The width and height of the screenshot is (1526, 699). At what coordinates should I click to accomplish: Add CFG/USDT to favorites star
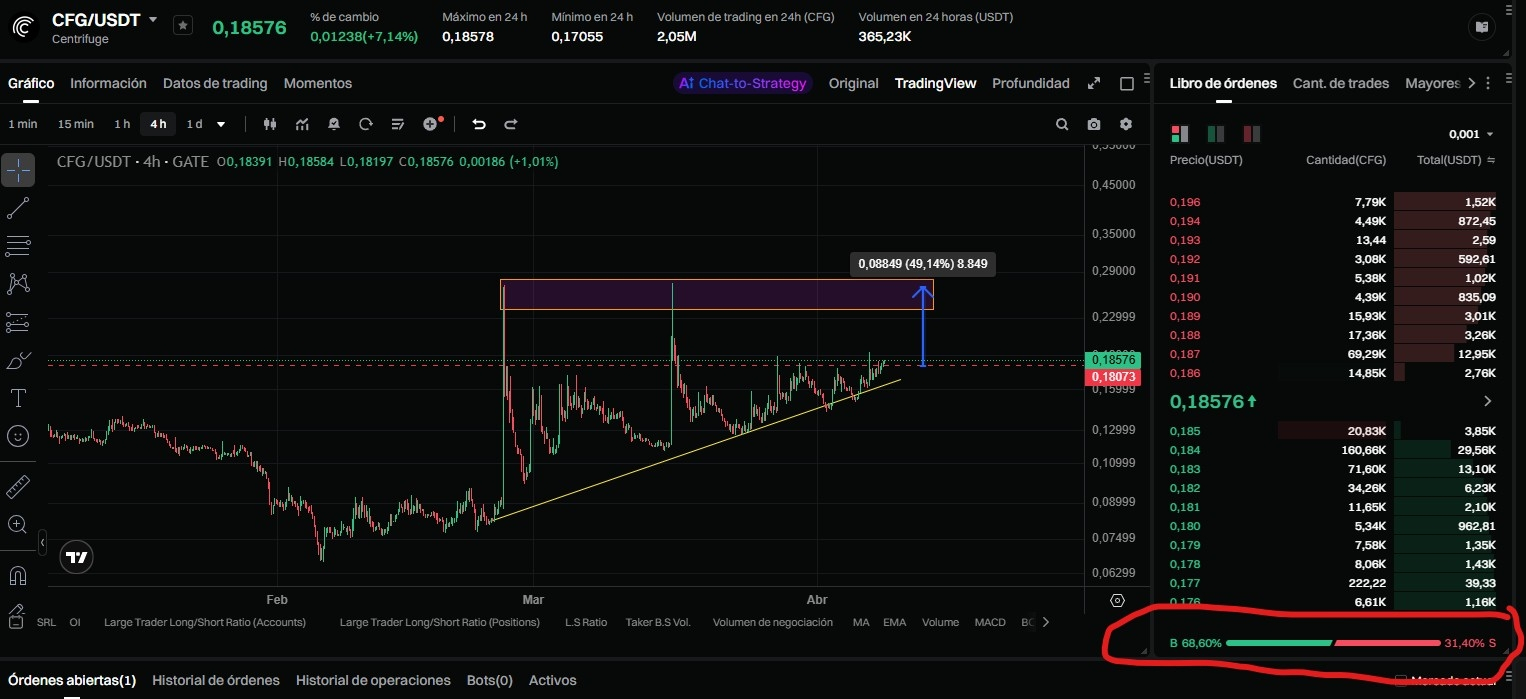coord(183,26)
